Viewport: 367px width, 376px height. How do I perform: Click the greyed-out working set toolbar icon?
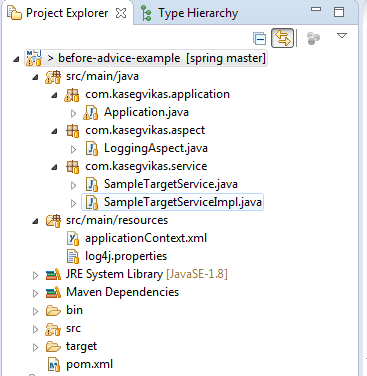coord(313,38)
